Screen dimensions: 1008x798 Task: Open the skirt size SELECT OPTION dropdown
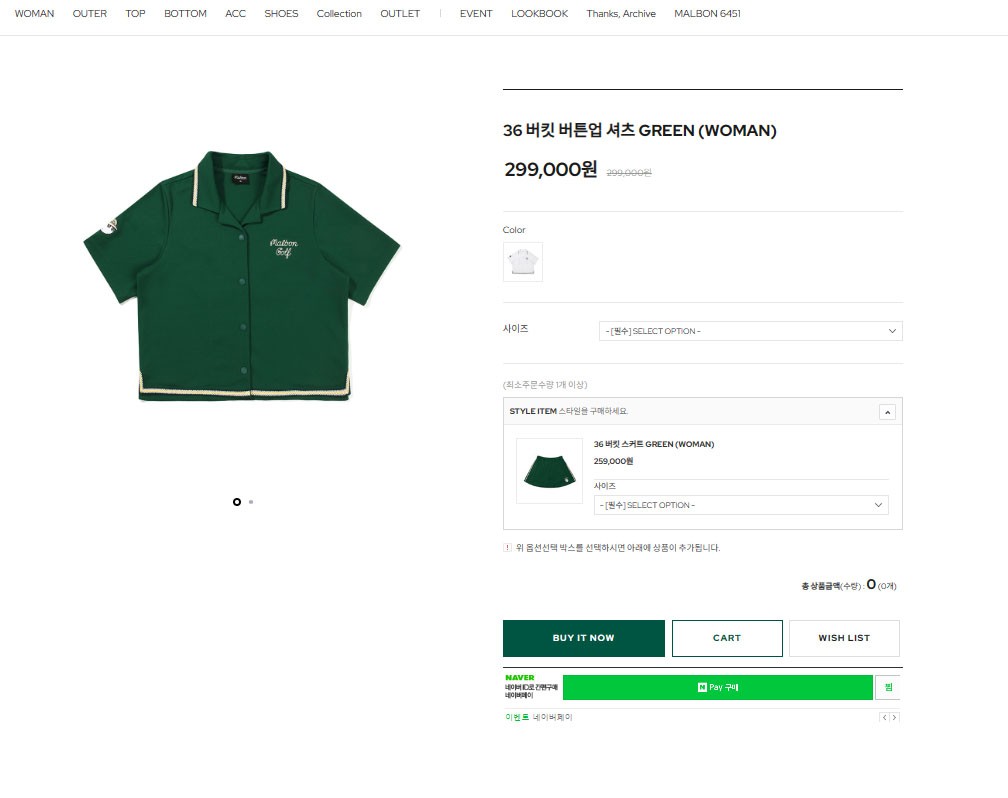740,505
